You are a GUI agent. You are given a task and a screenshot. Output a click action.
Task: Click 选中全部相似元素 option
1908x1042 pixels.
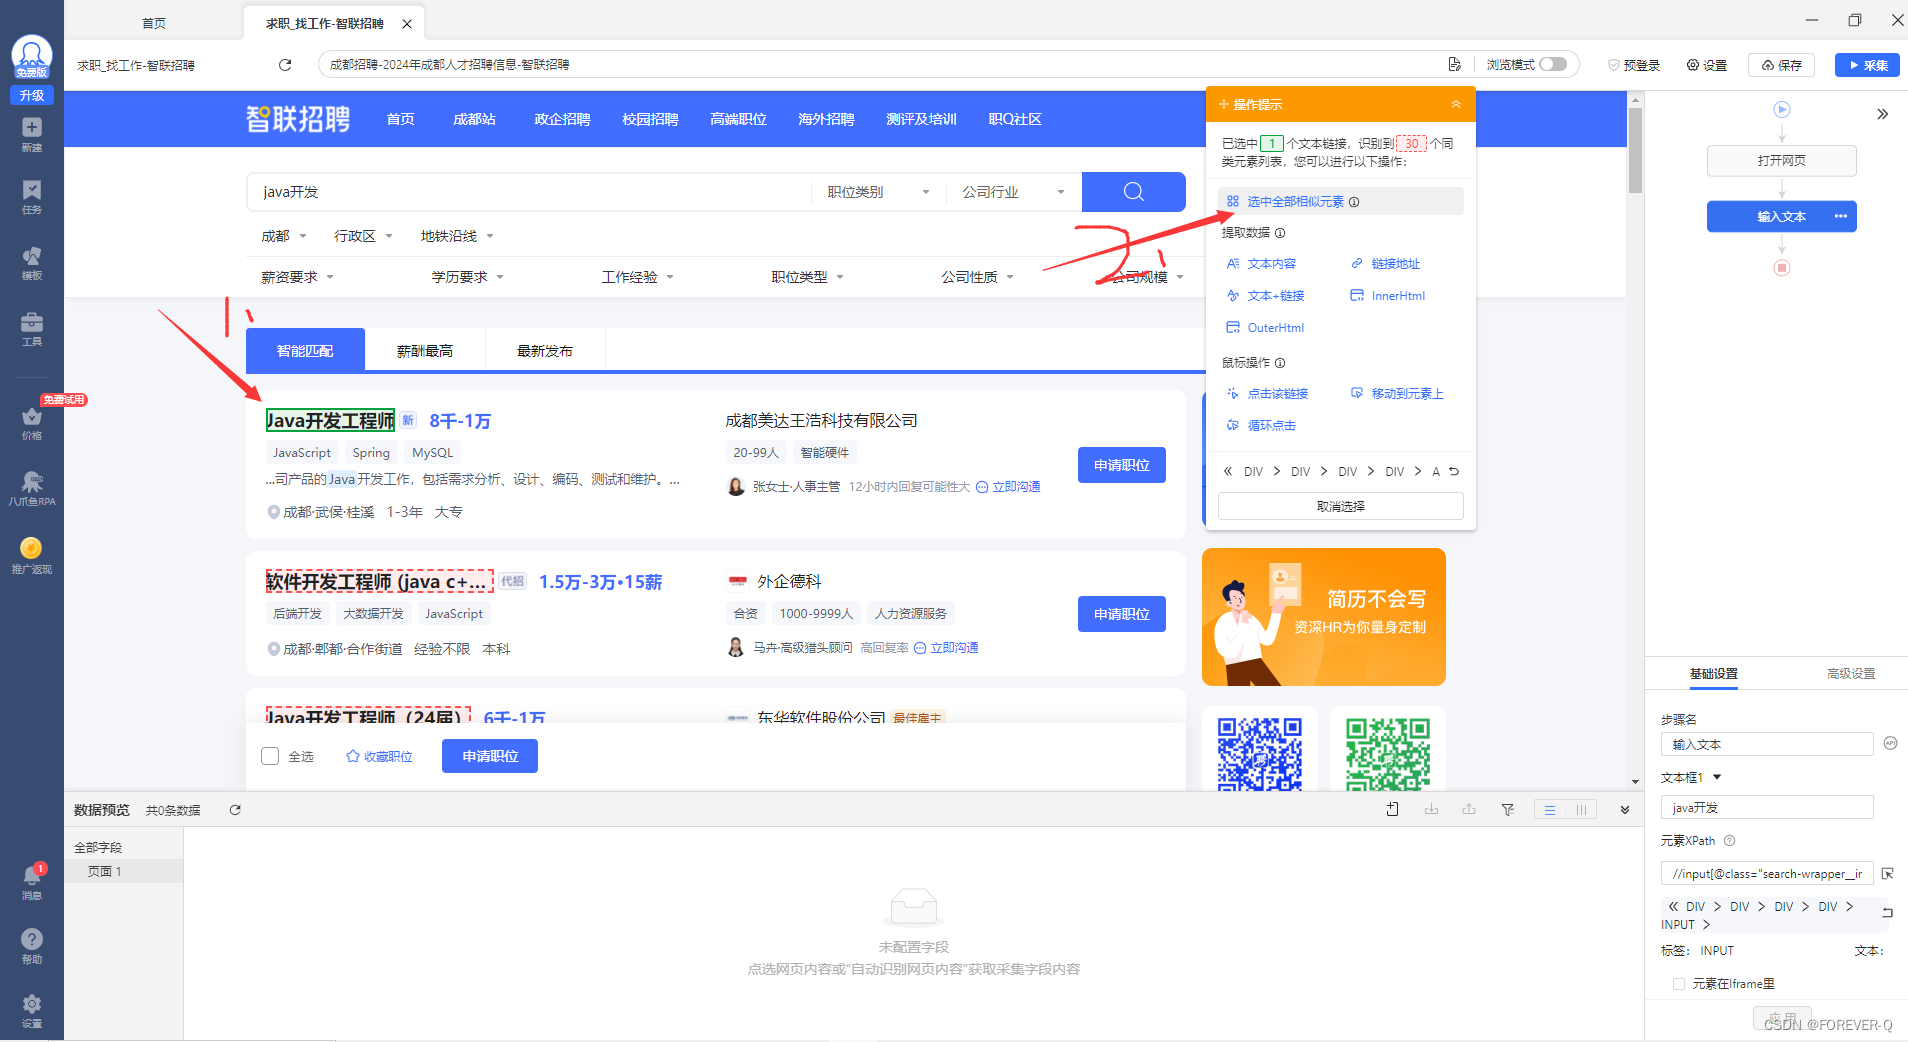1341,201
